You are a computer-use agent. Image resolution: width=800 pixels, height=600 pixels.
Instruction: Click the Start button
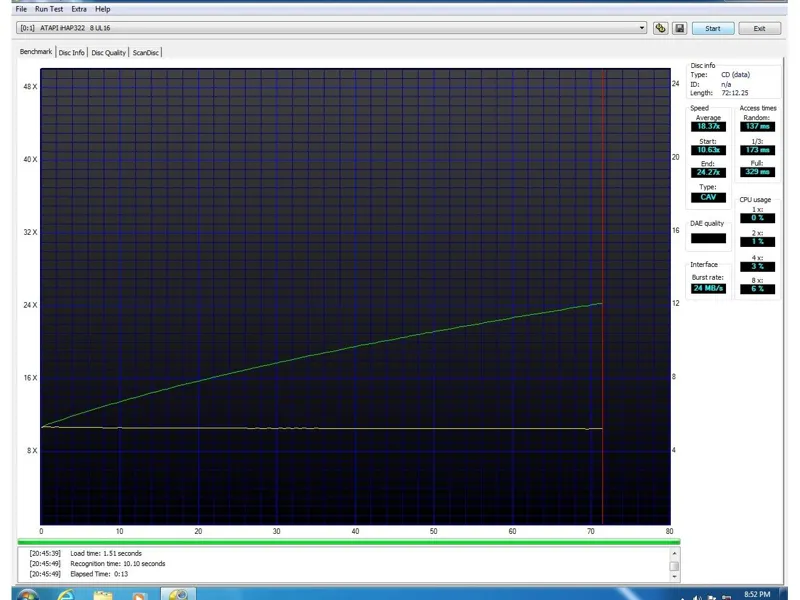(x=713, y=29)
